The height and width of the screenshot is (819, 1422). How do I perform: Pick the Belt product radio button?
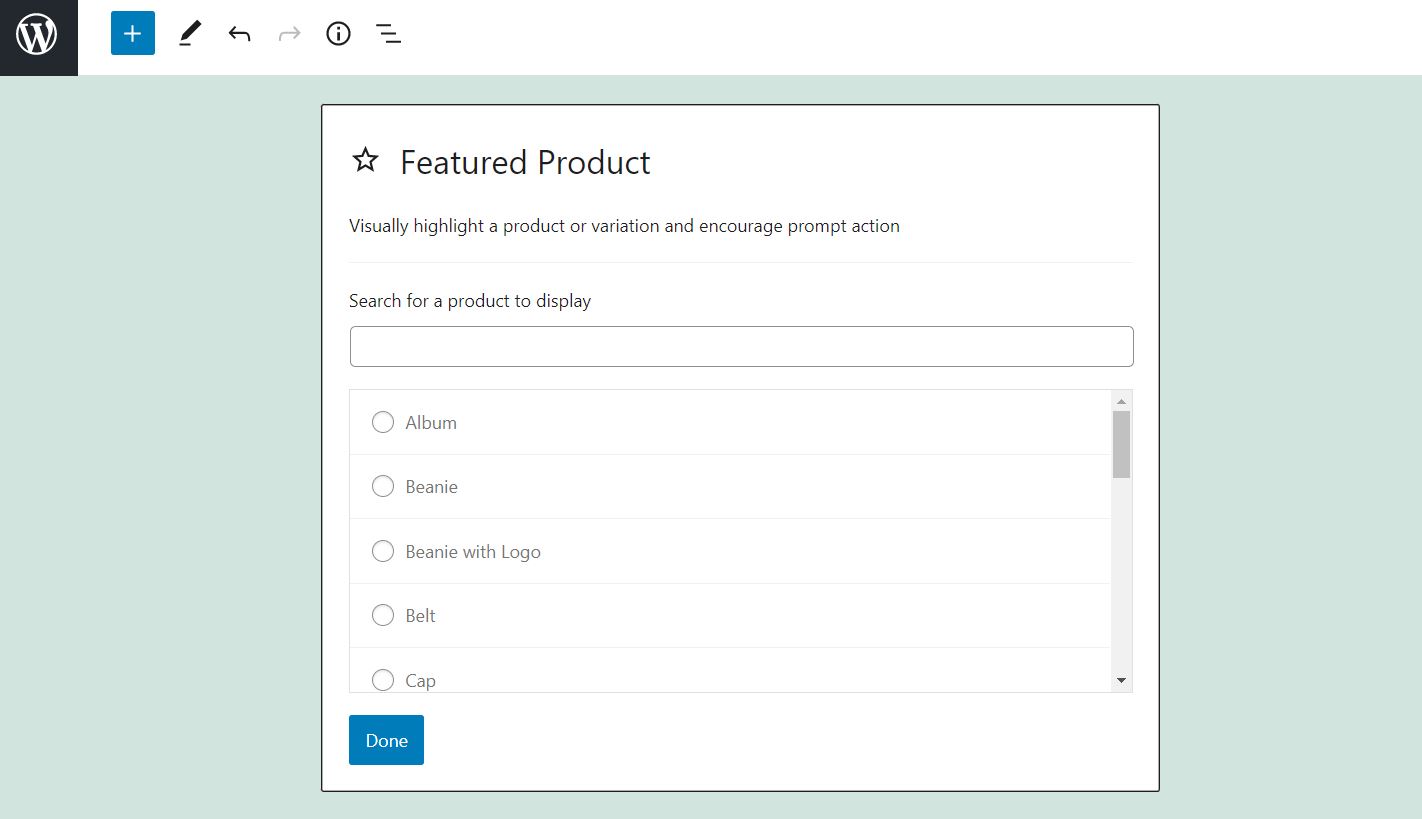pyautogui.click(x=382, y=615)
